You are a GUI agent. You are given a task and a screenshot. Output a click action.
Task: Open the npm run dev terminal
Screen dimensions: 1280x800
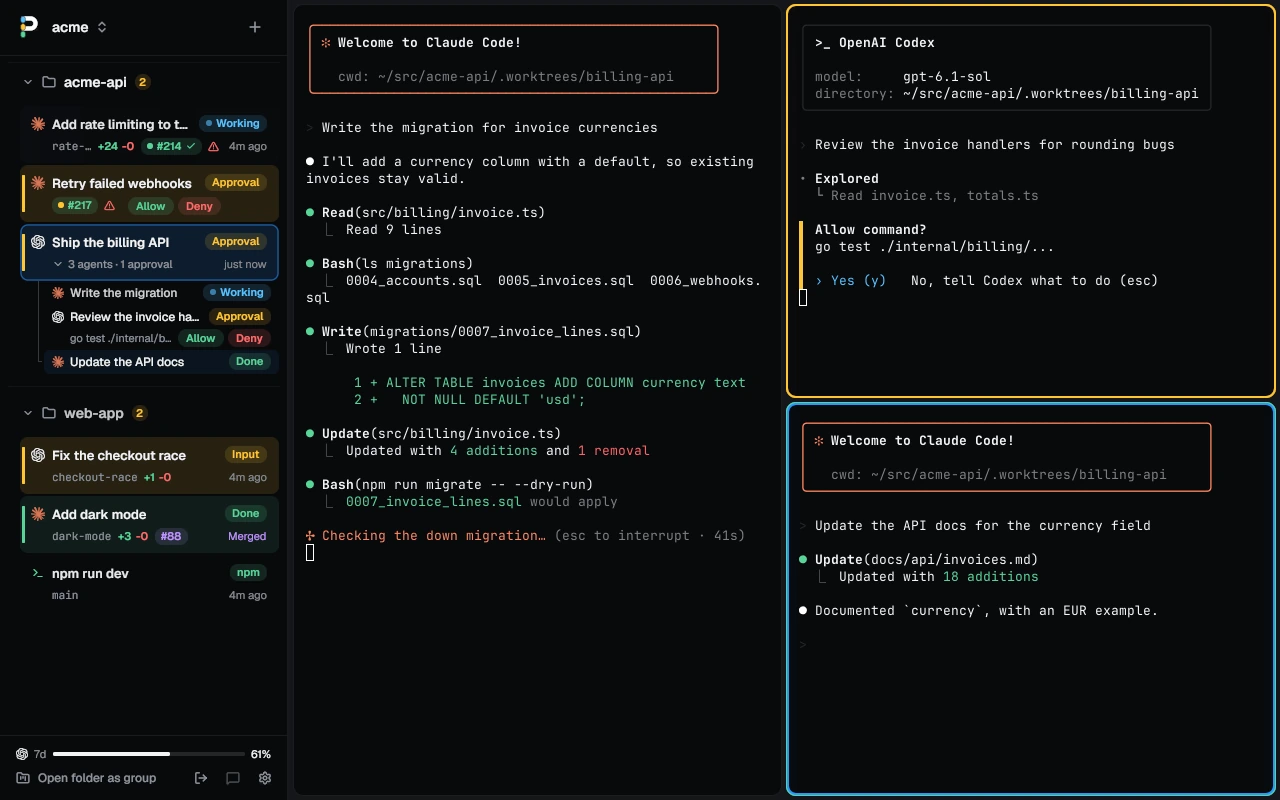point(149,584)
